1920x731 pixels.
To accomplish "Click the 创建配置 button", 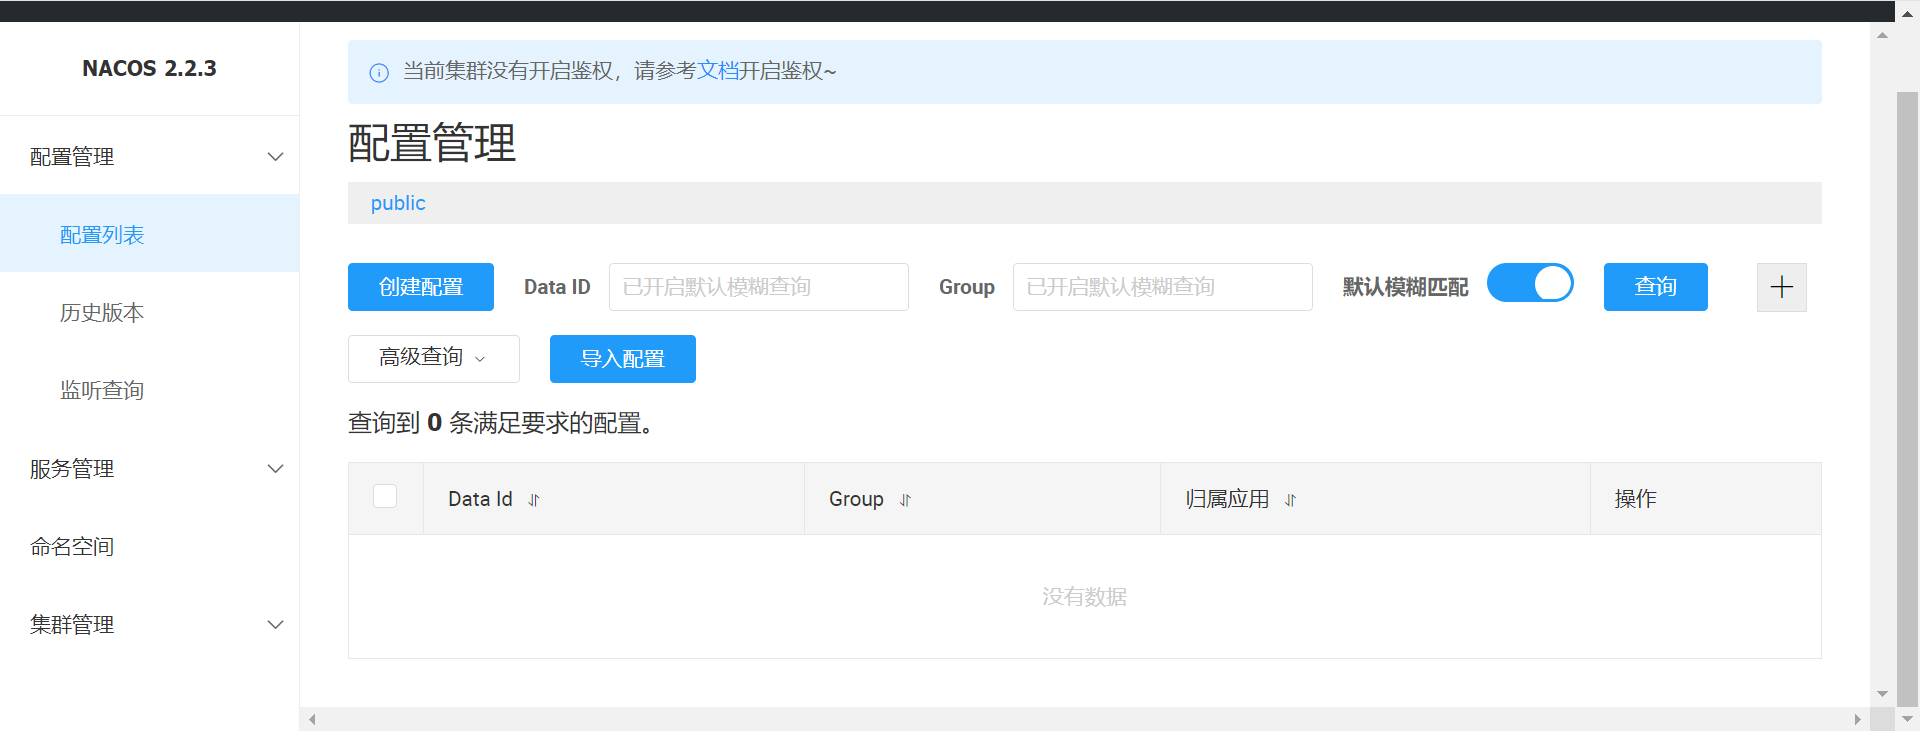I will 421,287.
